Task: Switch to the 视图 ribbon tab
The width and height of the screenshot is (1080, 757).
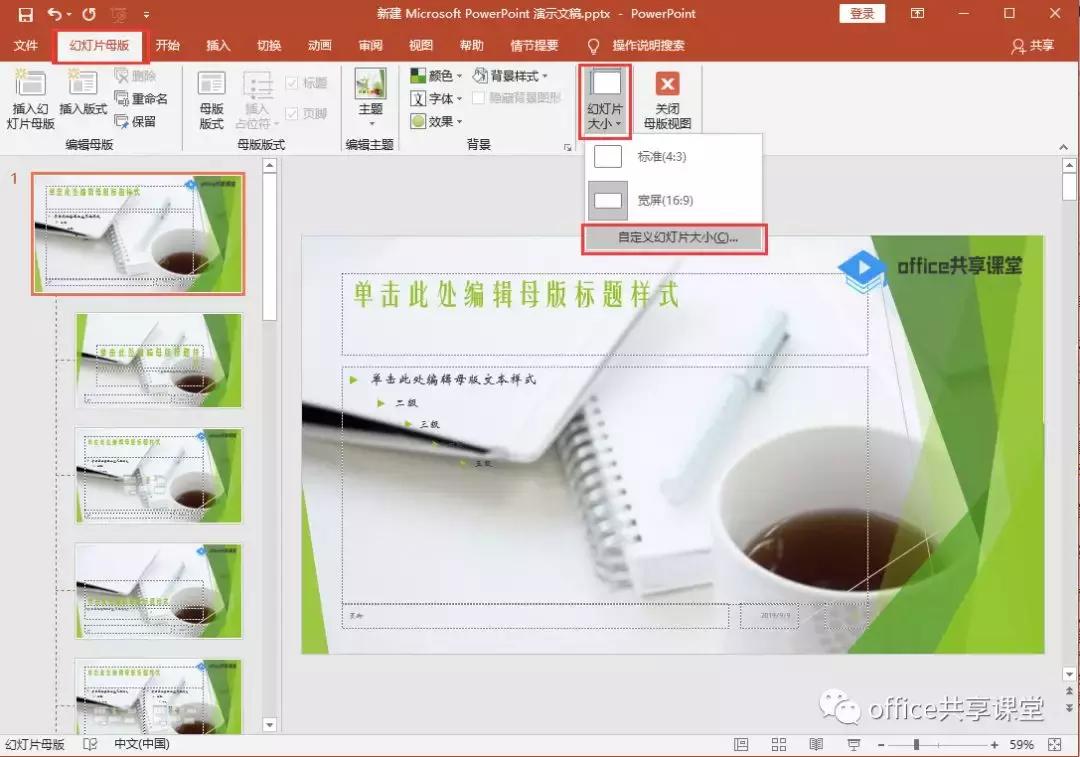Action: click(x=421, y=45)
